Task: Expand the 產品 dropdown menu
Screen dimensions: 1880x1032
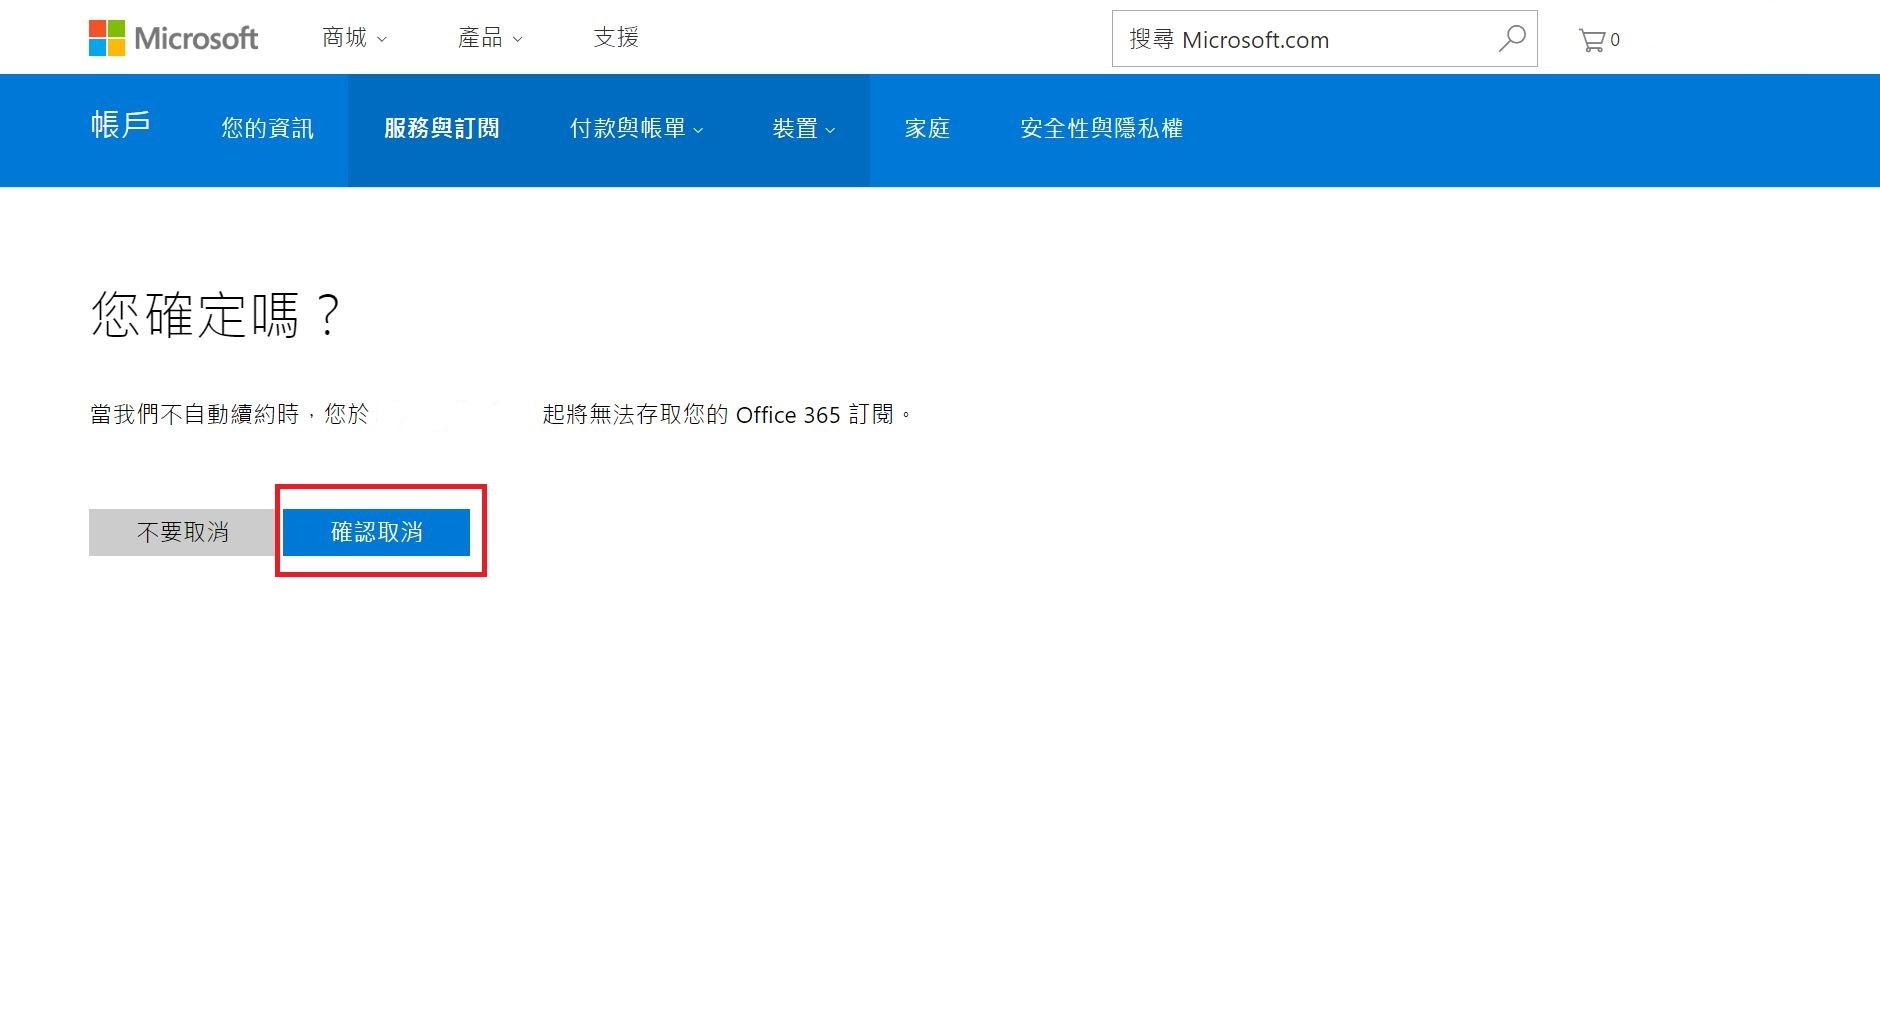Action: [x=490, y=38]
